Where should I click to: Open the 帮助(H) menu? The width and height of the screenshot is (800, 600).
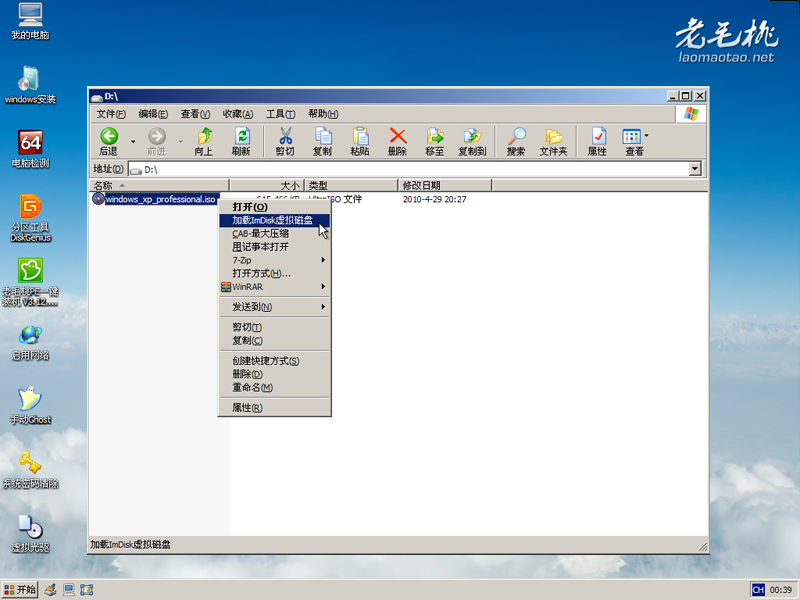(x=323, y=114)
